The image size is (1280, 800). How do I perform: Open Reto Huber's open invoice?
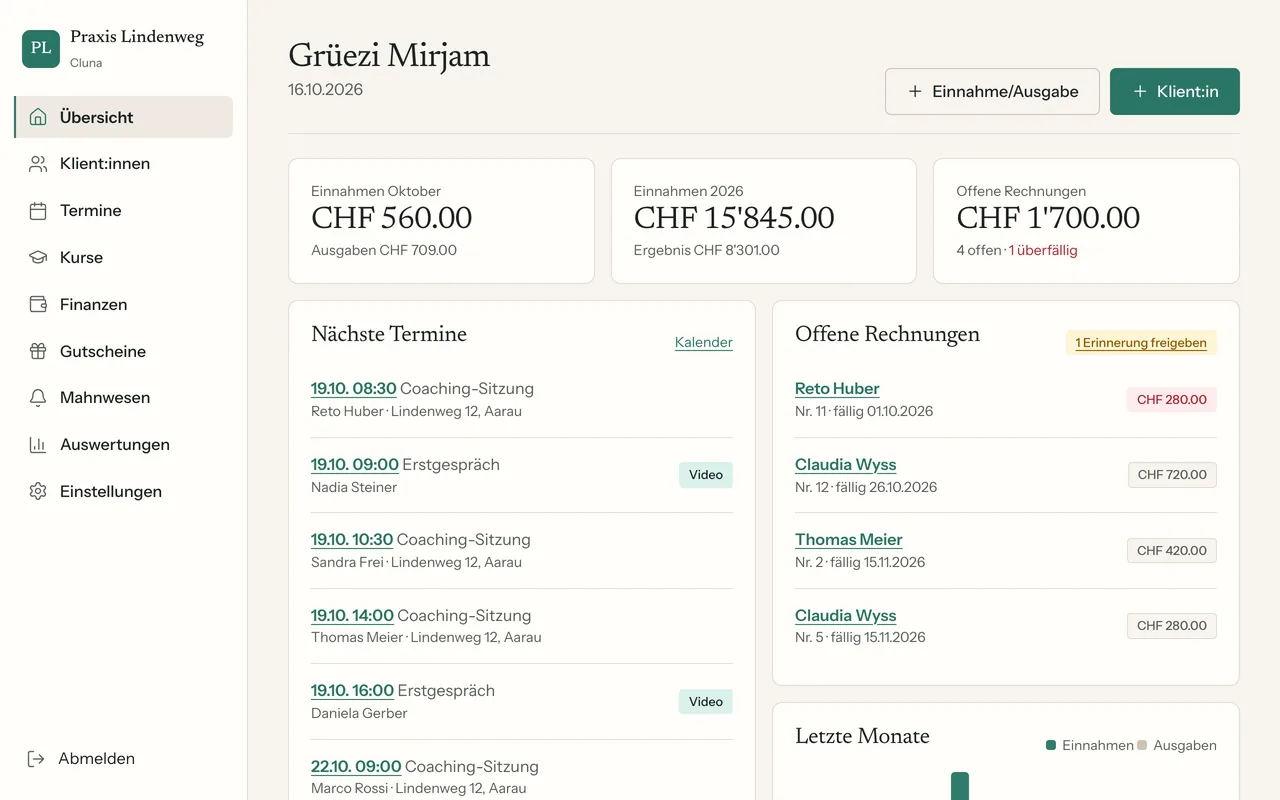(x=837, y=388)
